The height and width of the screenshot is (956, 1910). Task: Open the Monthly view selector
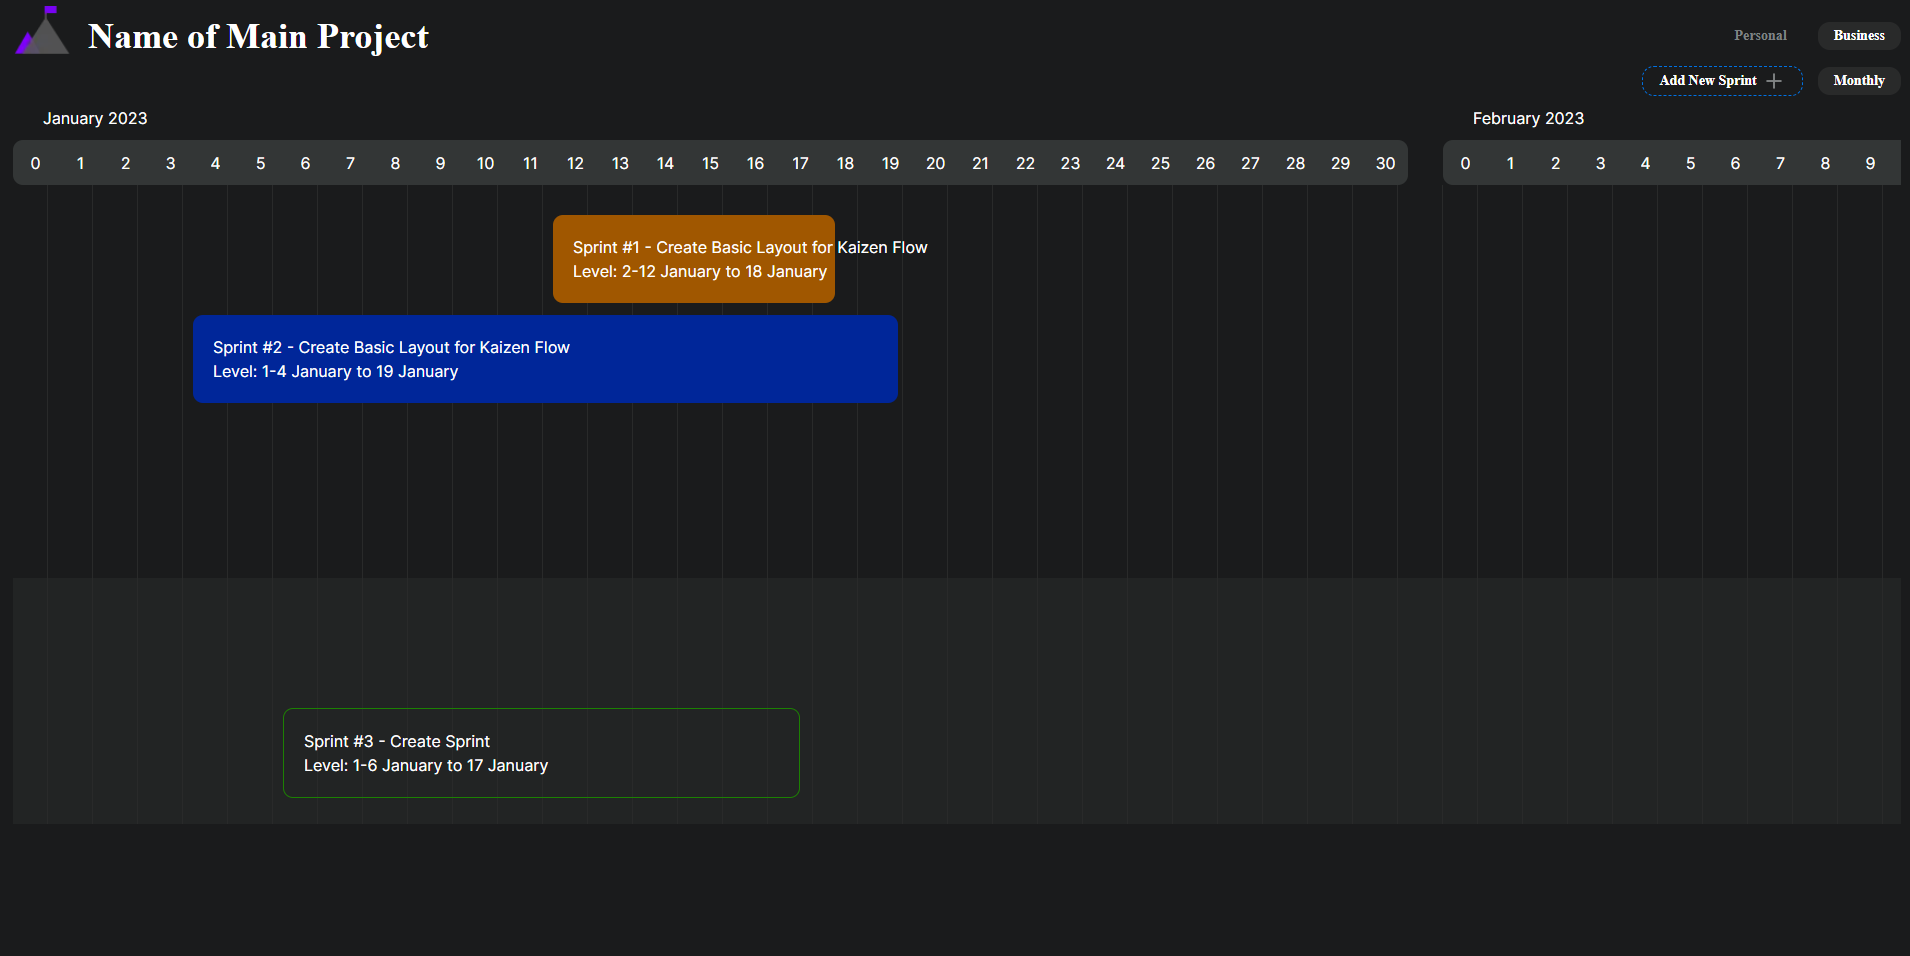coord(1857,81)
